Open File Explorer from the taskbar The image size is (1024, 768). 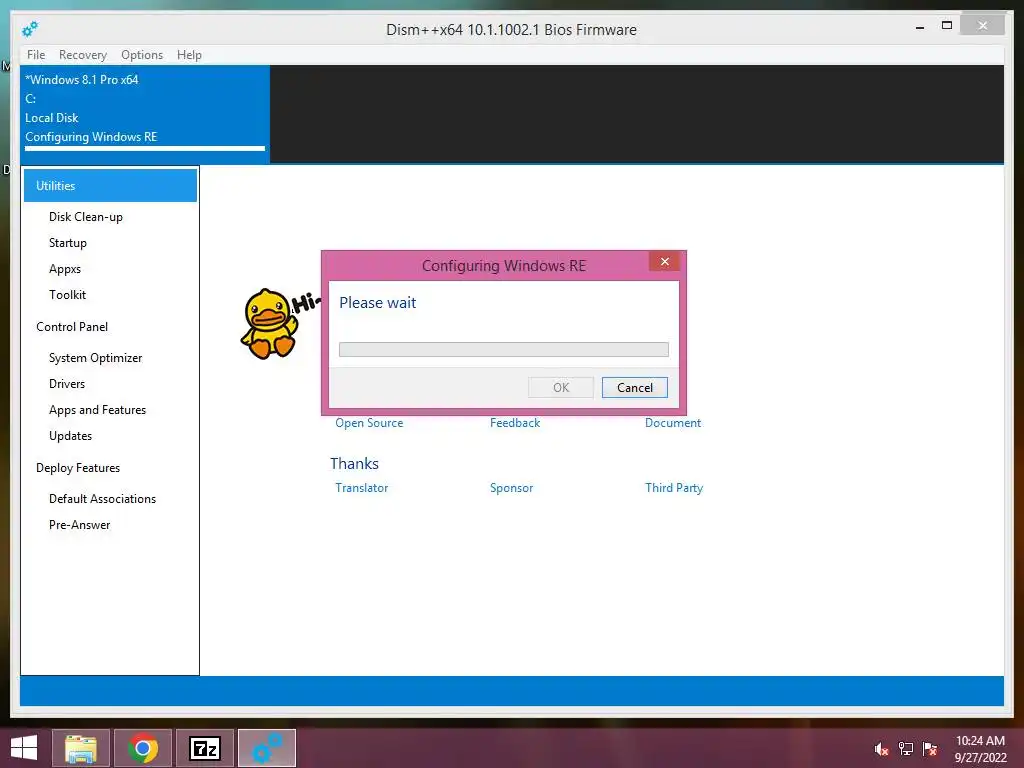pyautogui.click(x=81, y=748)
